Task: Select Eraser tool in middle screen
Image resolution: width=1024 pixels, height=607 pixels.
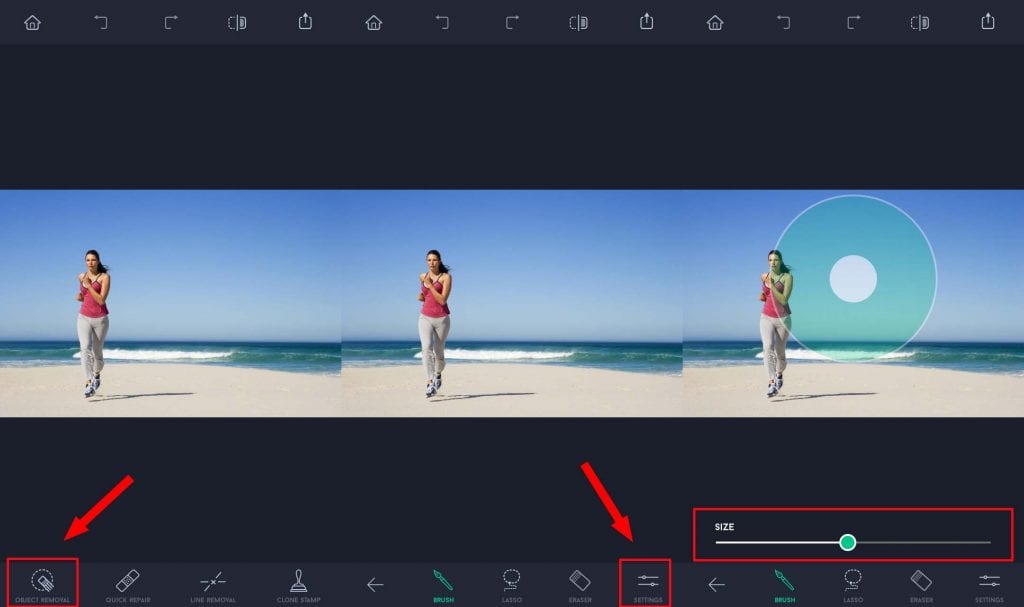Action: (580, 585)
